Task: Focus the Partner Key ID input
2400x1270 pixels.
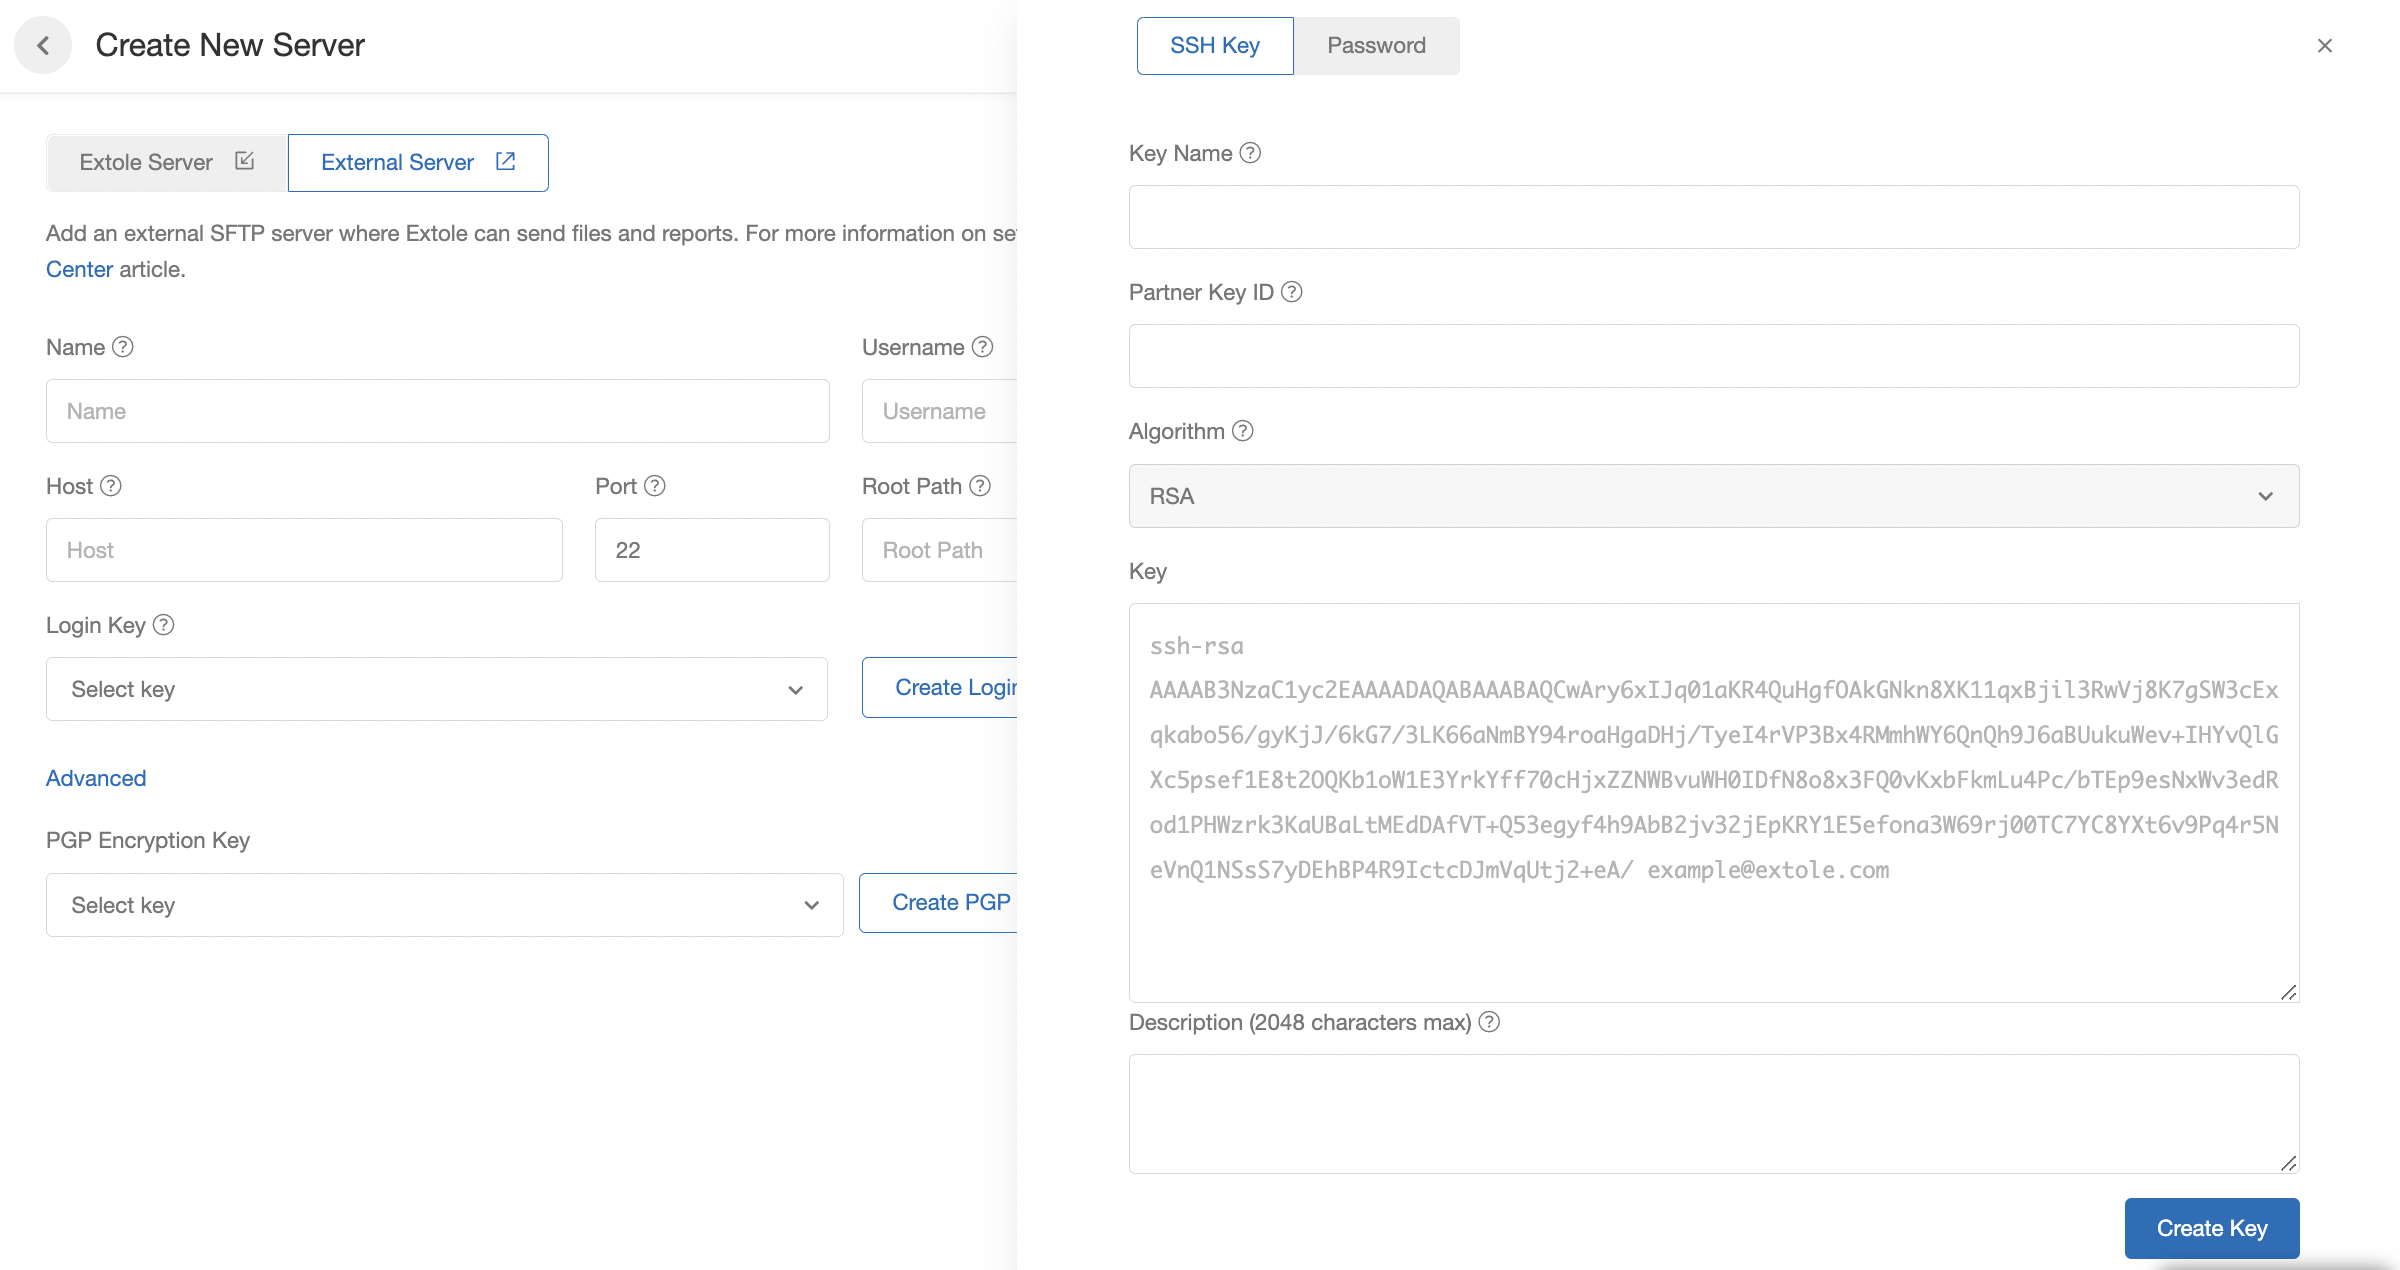Action: pyautogui.click(x=1714, y=356)
